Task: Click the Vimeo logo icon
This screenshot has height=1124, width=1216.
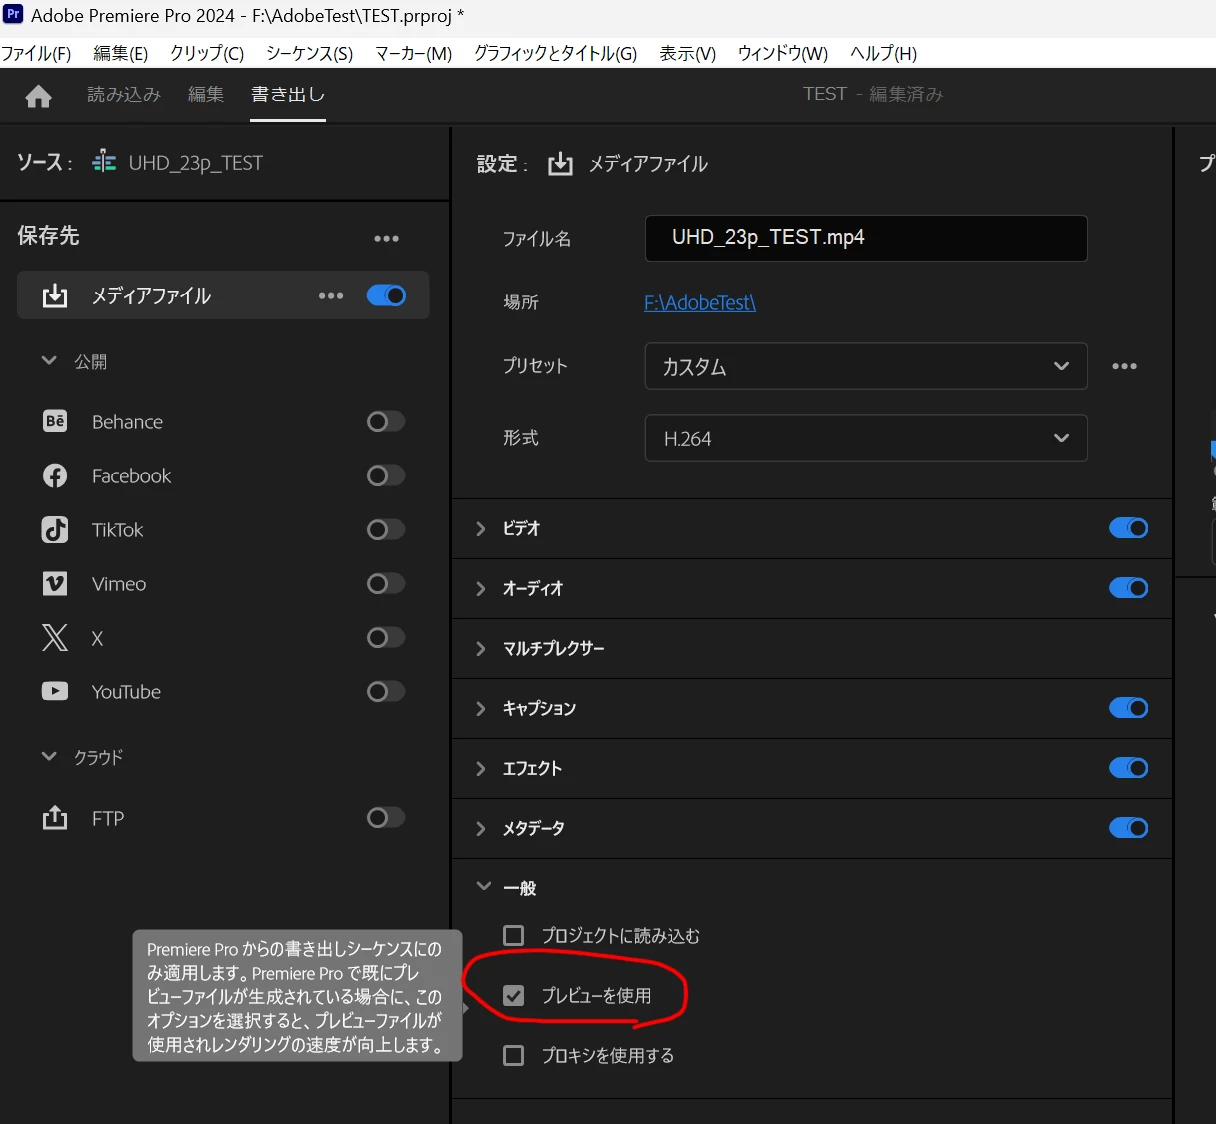Action: point(55,583)
